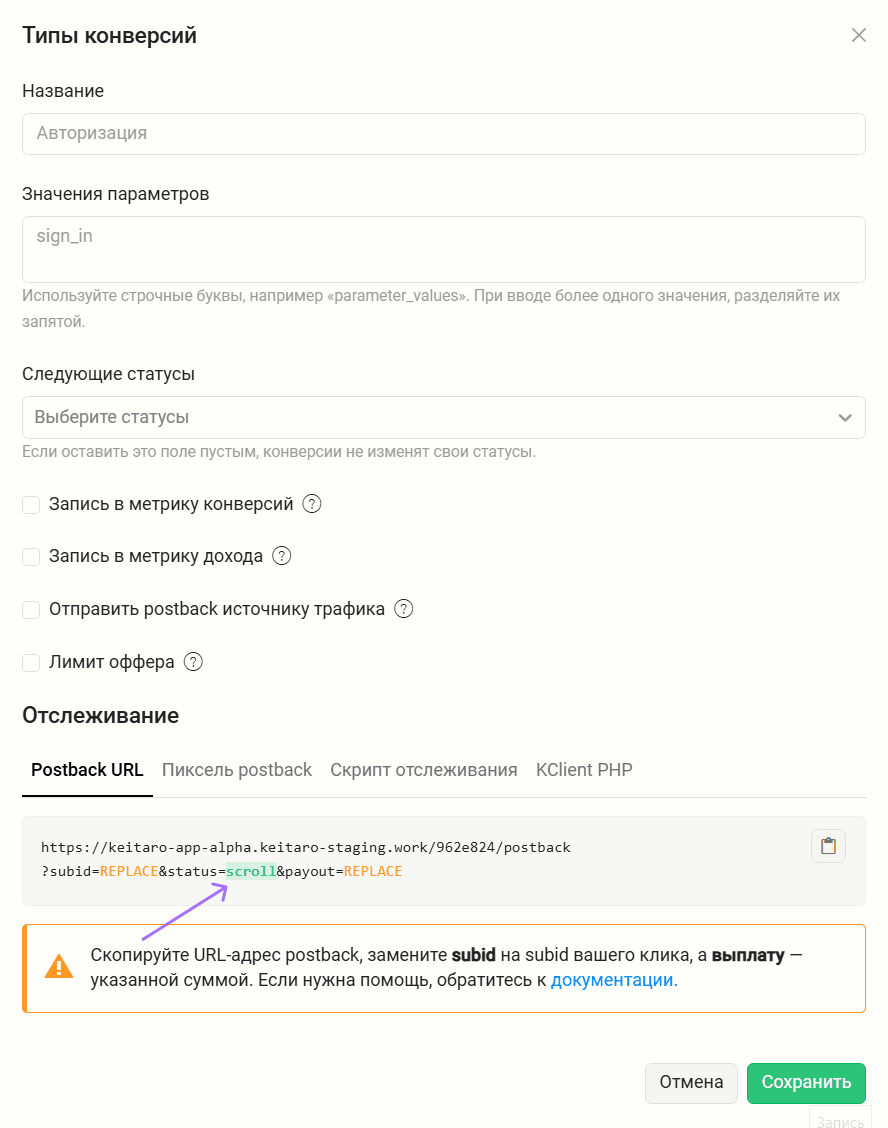
Task: Close the Типы конверсий dialog
Action: click(858, 35)
